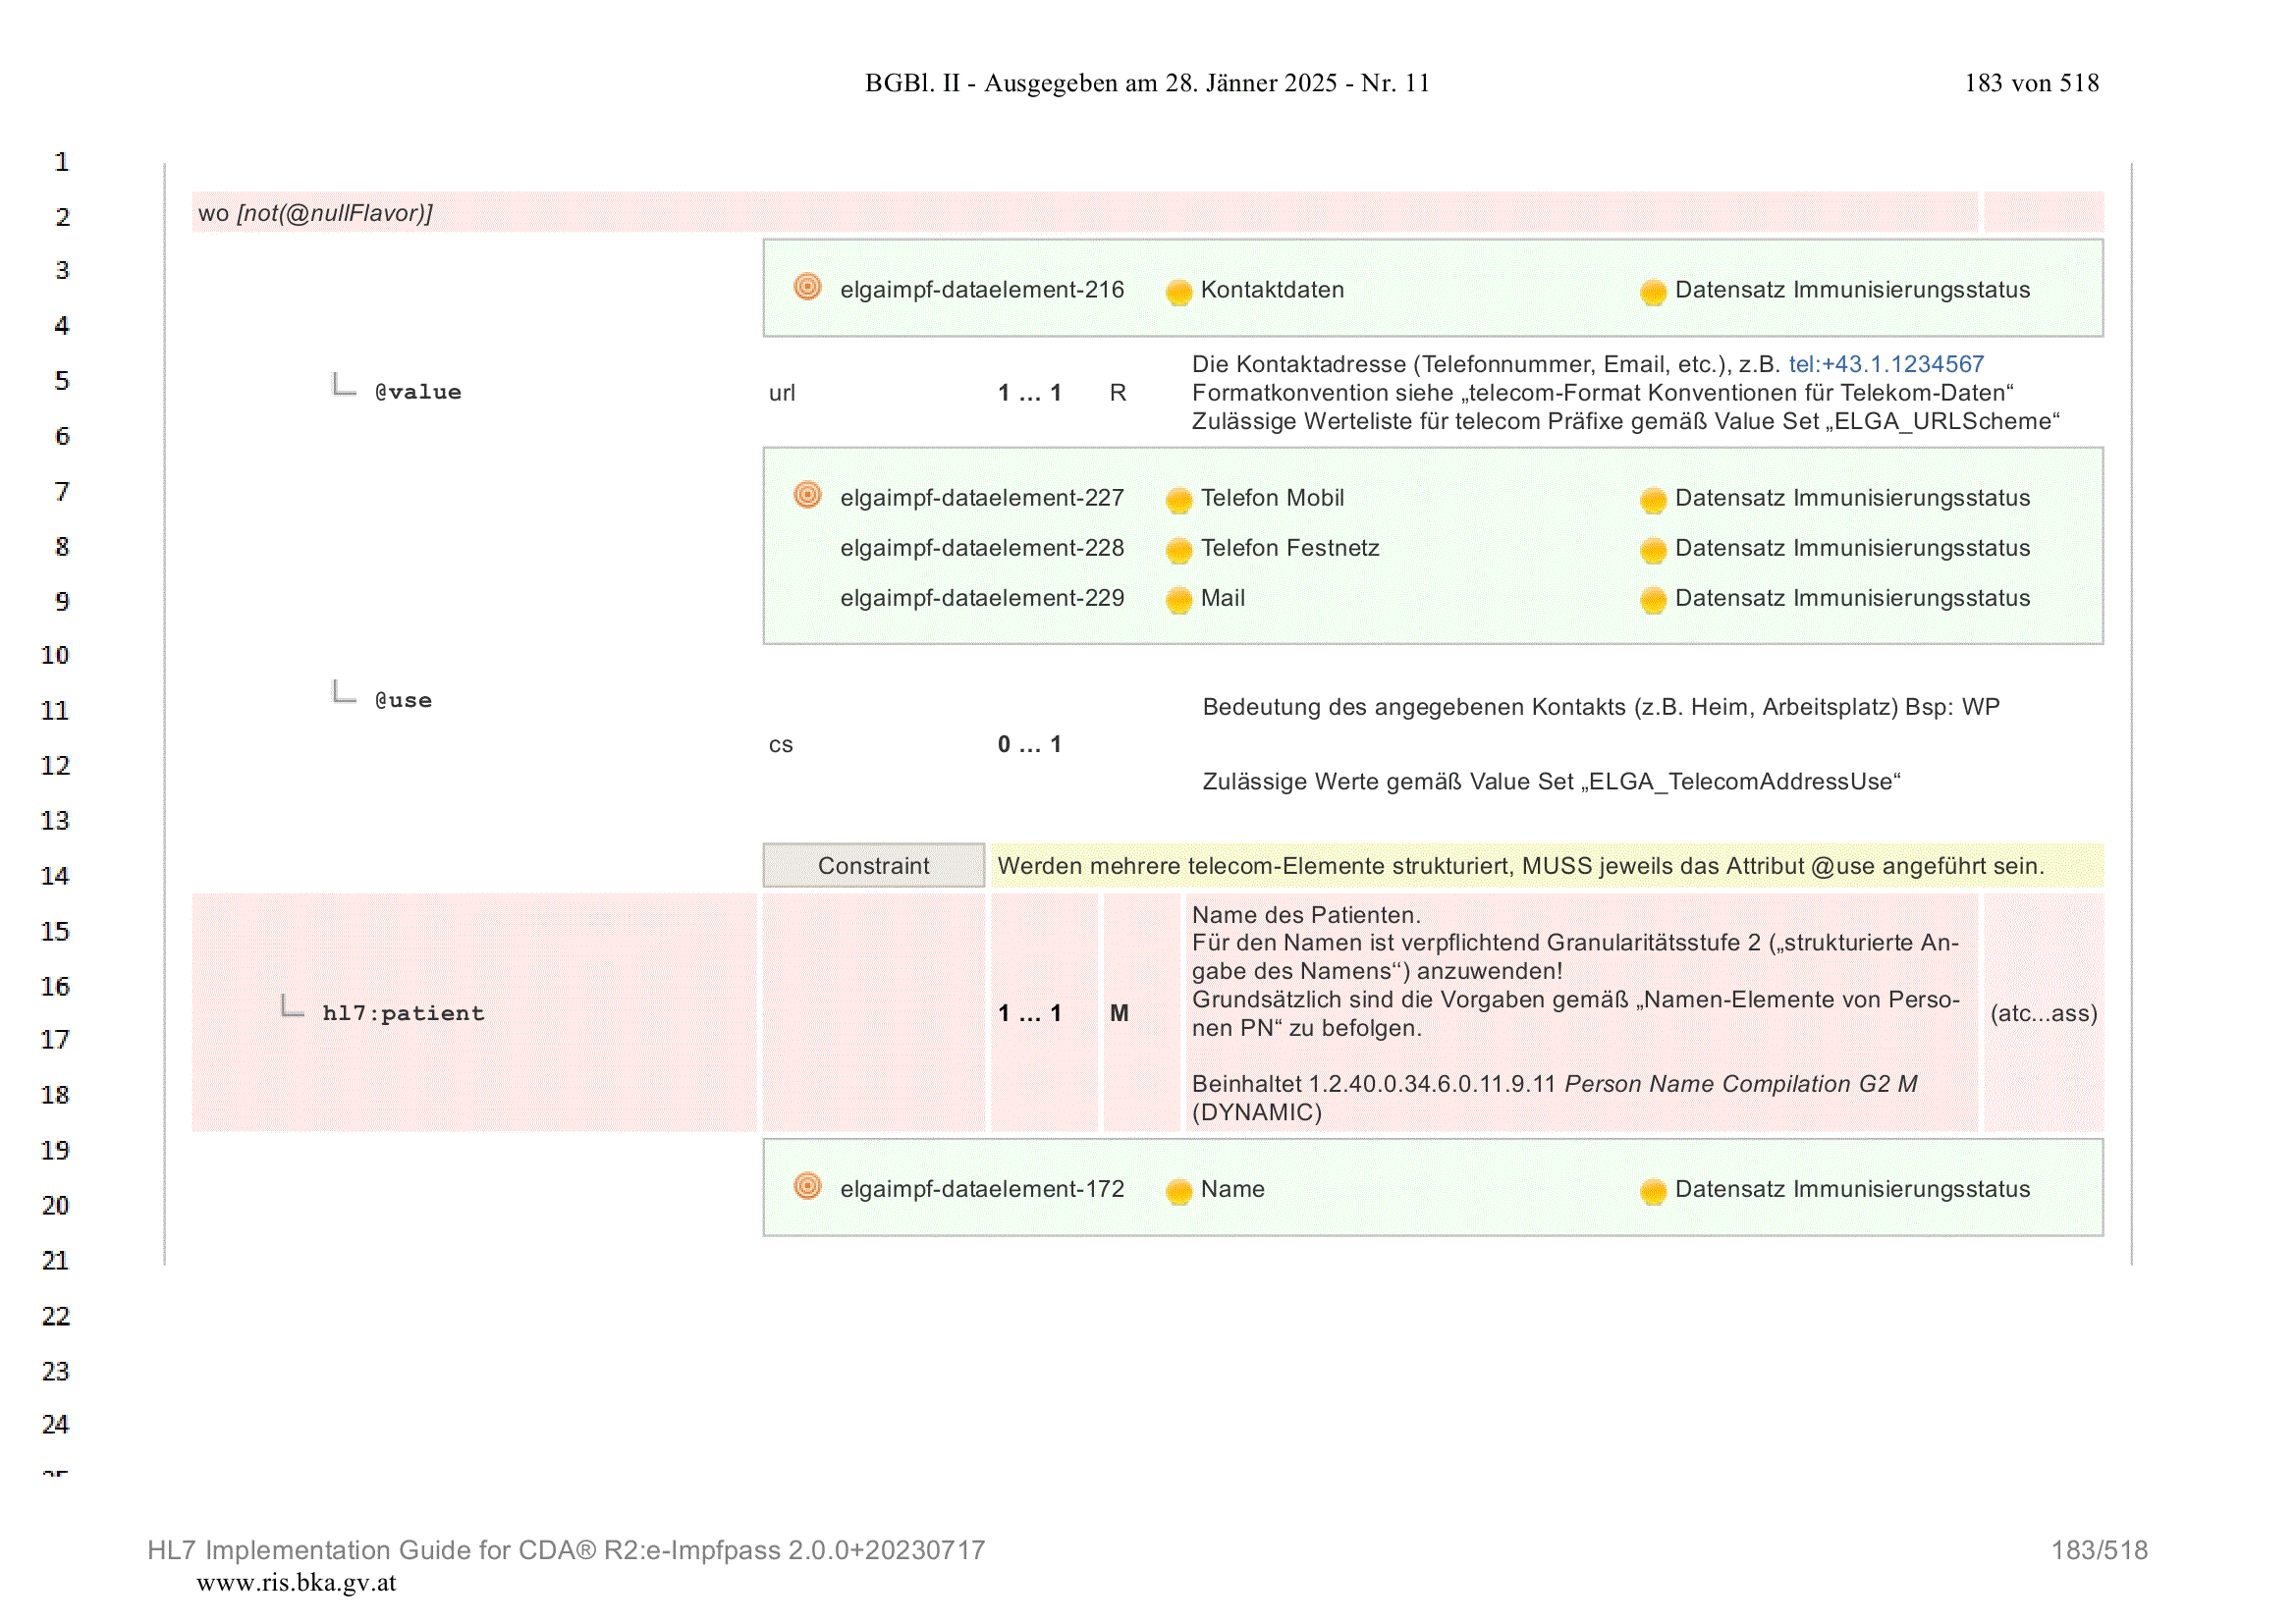Click Datensatz Immunisierungsstatus in the Kontaktdaten row
The width and height of the screenshot is (2296, 1623).
tap(1852, 290)
